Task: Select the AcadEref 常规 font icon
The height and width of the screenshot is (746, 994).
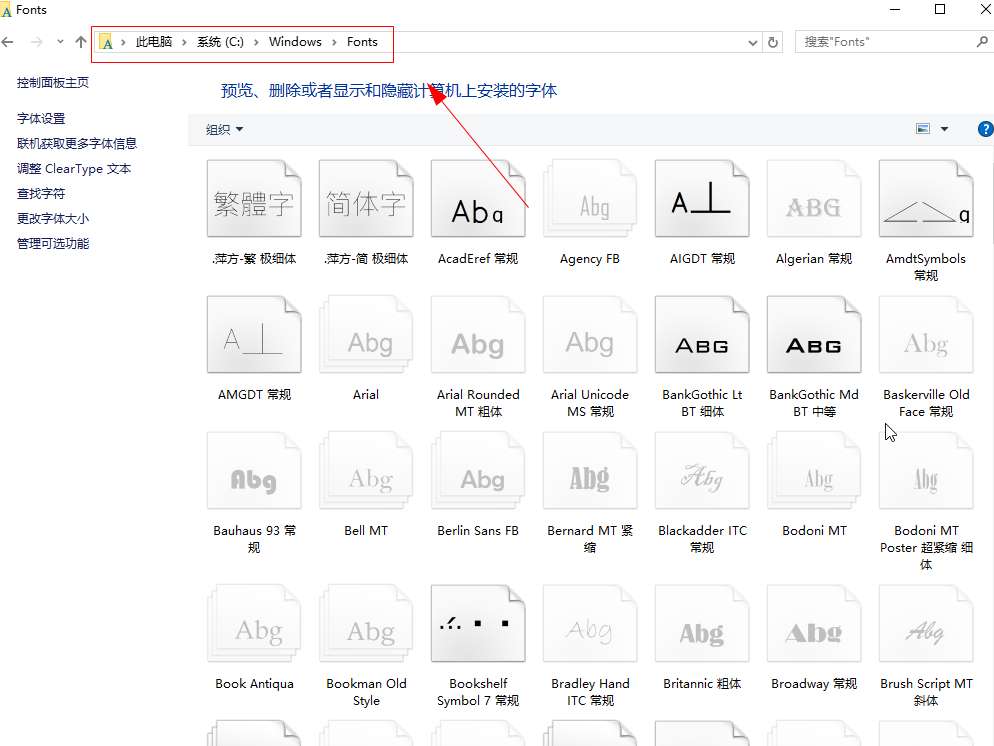Action: tap(478, 199)
